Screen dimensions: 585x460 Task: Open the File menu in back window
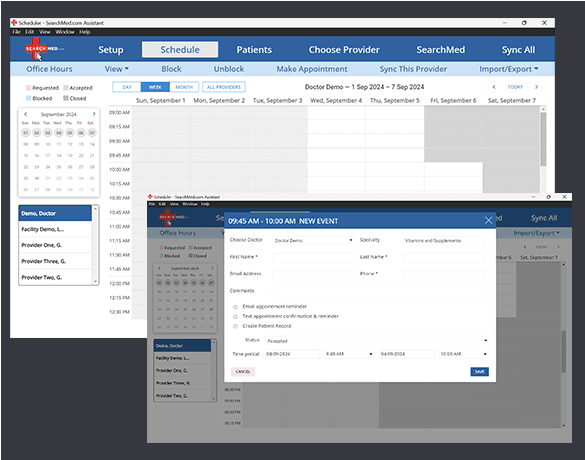[16, 32]
